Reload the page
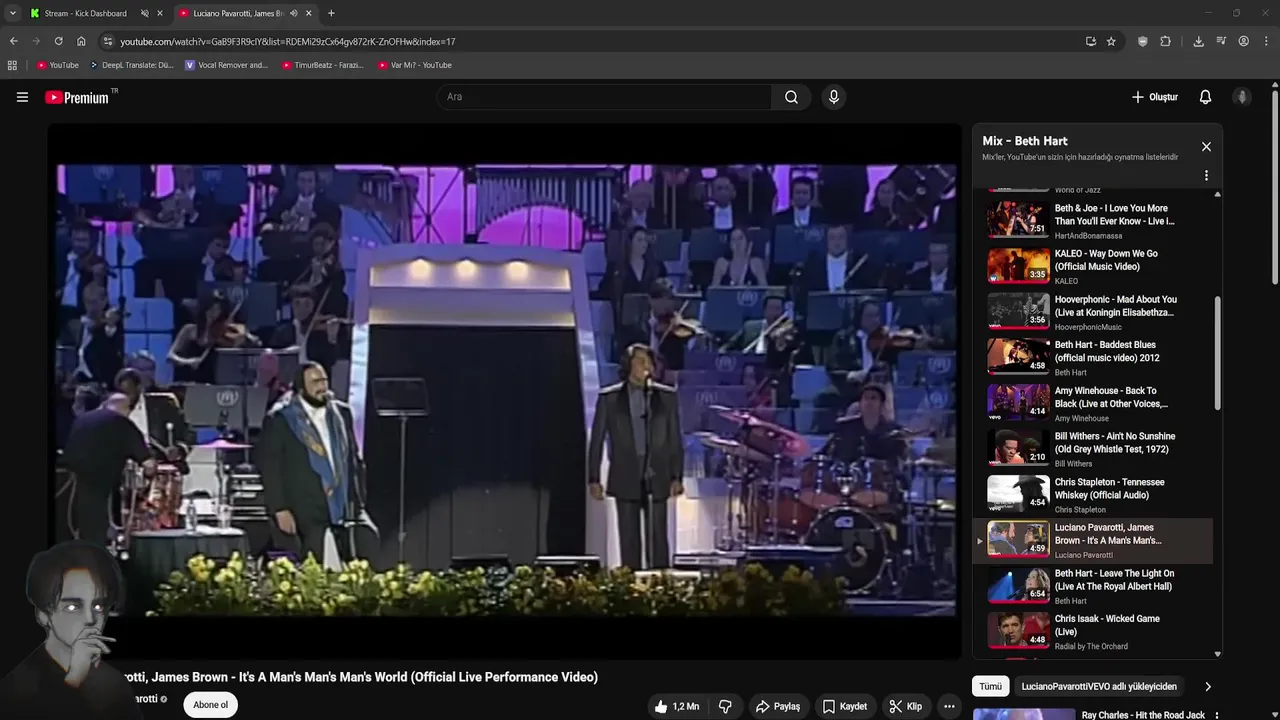 (x=58, y=41)
